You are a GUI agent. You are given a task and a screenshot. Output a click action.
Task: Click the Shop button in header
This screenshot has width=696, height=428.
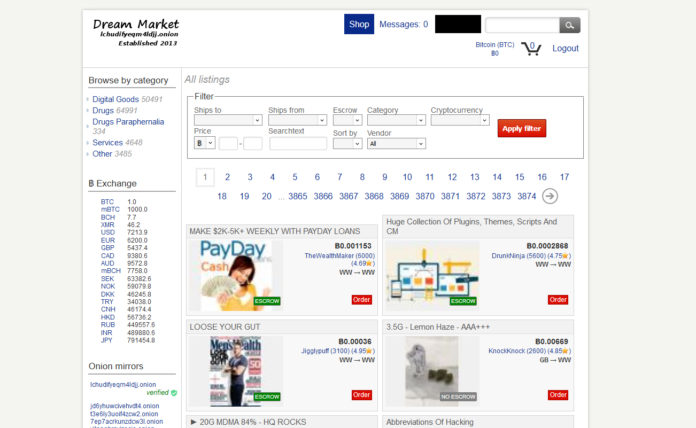359,24
